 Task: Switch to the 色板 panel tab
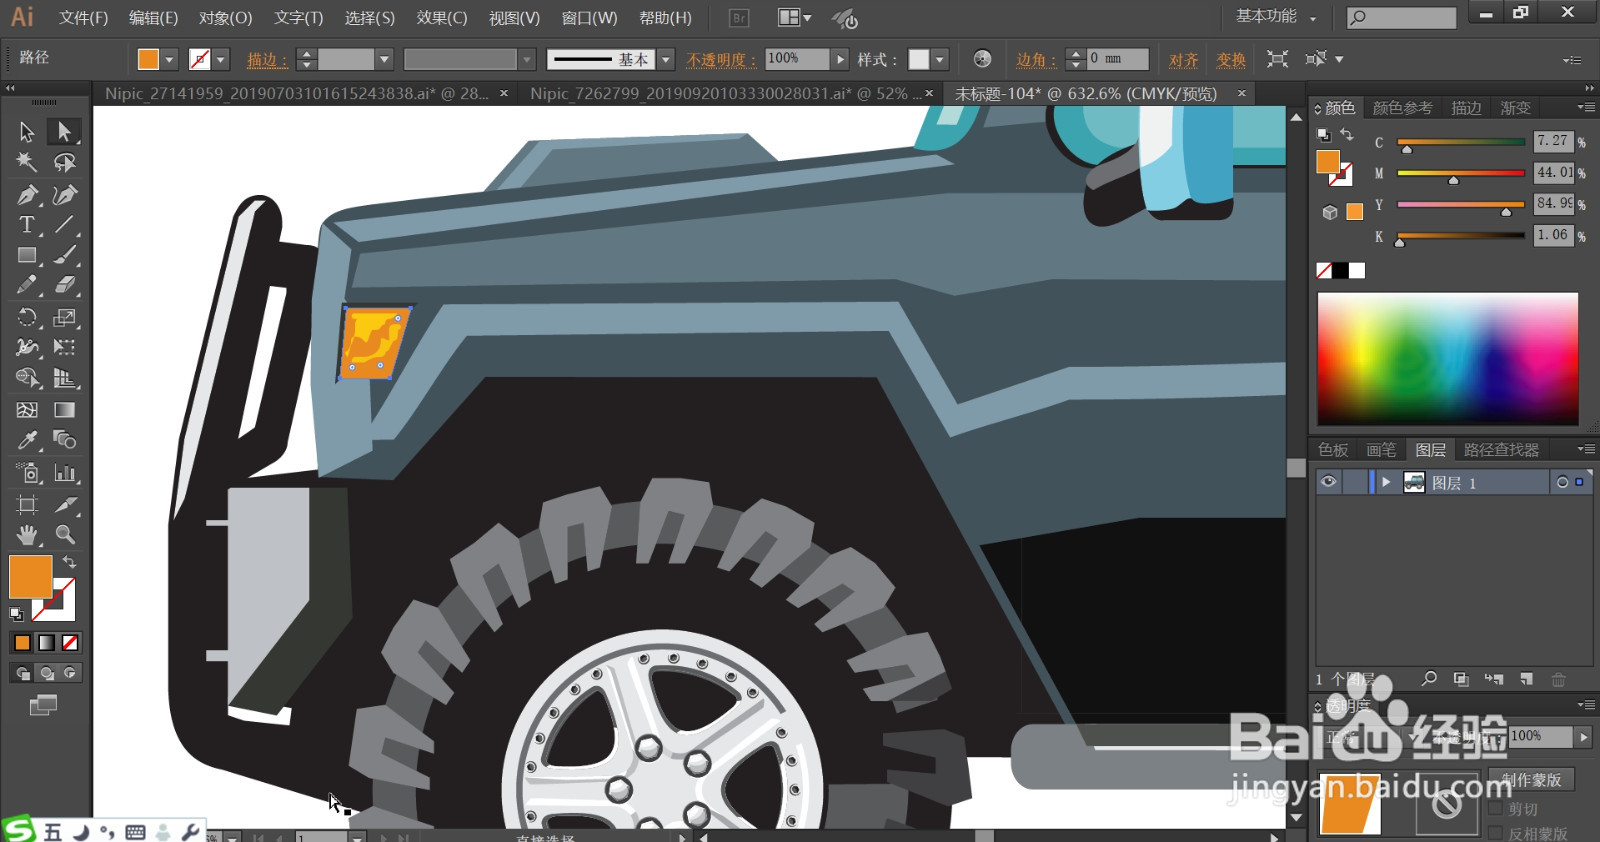point(1333,450)
